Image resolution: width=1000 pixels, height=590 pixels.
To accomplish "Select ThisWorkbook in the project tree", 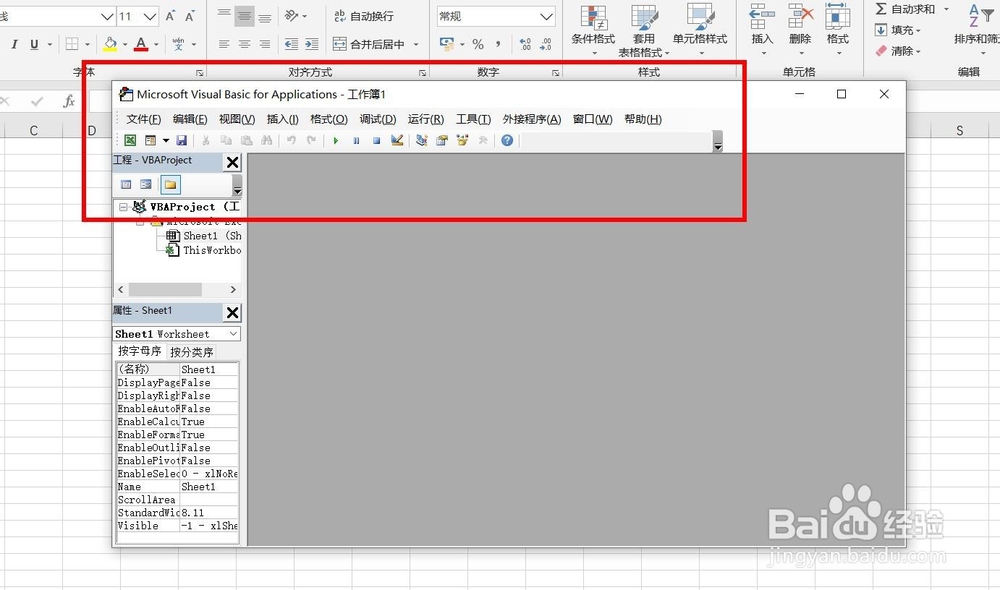I will coord(203,250).
